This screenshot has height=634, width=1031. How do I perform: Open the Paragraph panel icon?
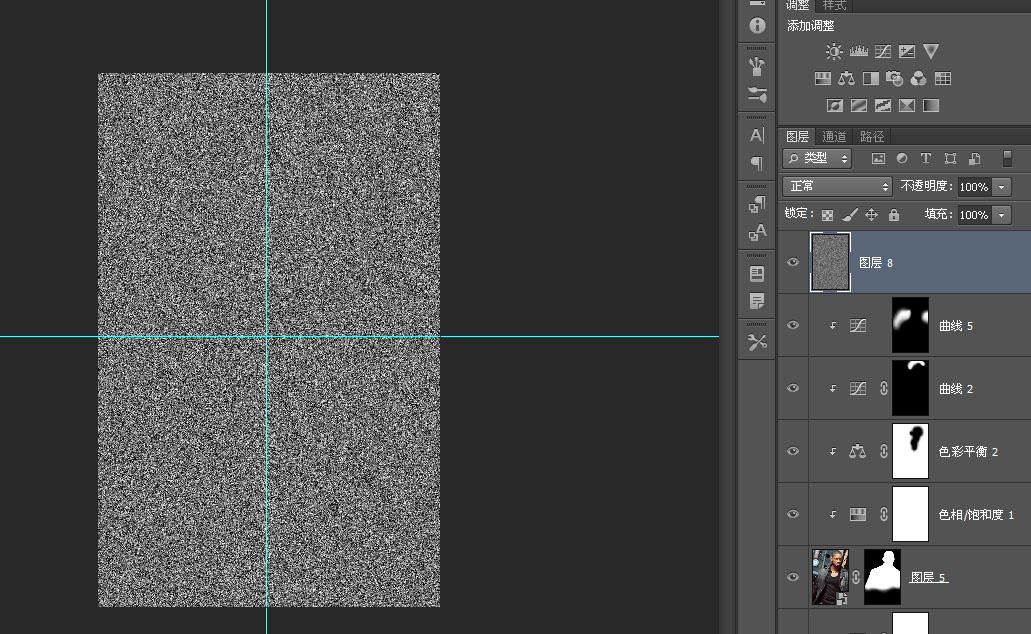tap(757, 162)
